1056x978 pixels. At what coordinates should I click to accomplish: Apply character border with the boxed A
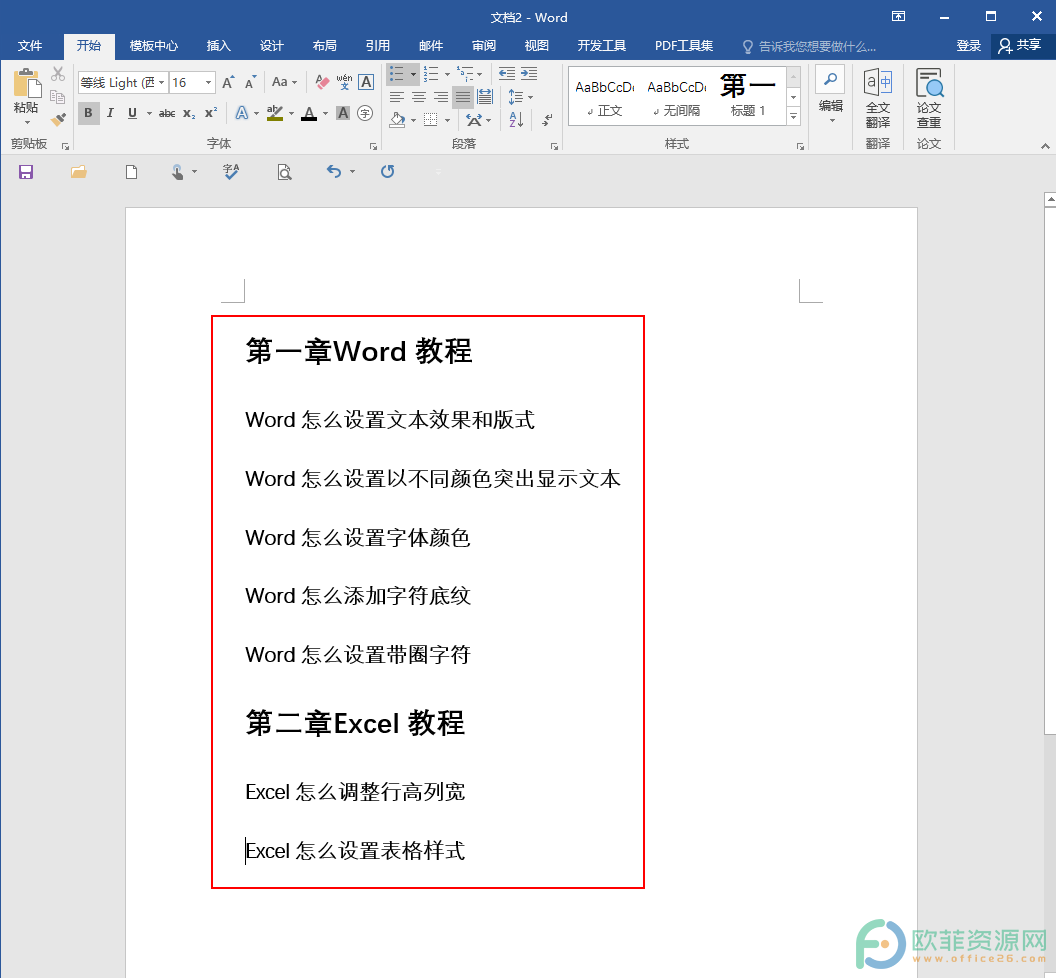[x=366, y=82]
